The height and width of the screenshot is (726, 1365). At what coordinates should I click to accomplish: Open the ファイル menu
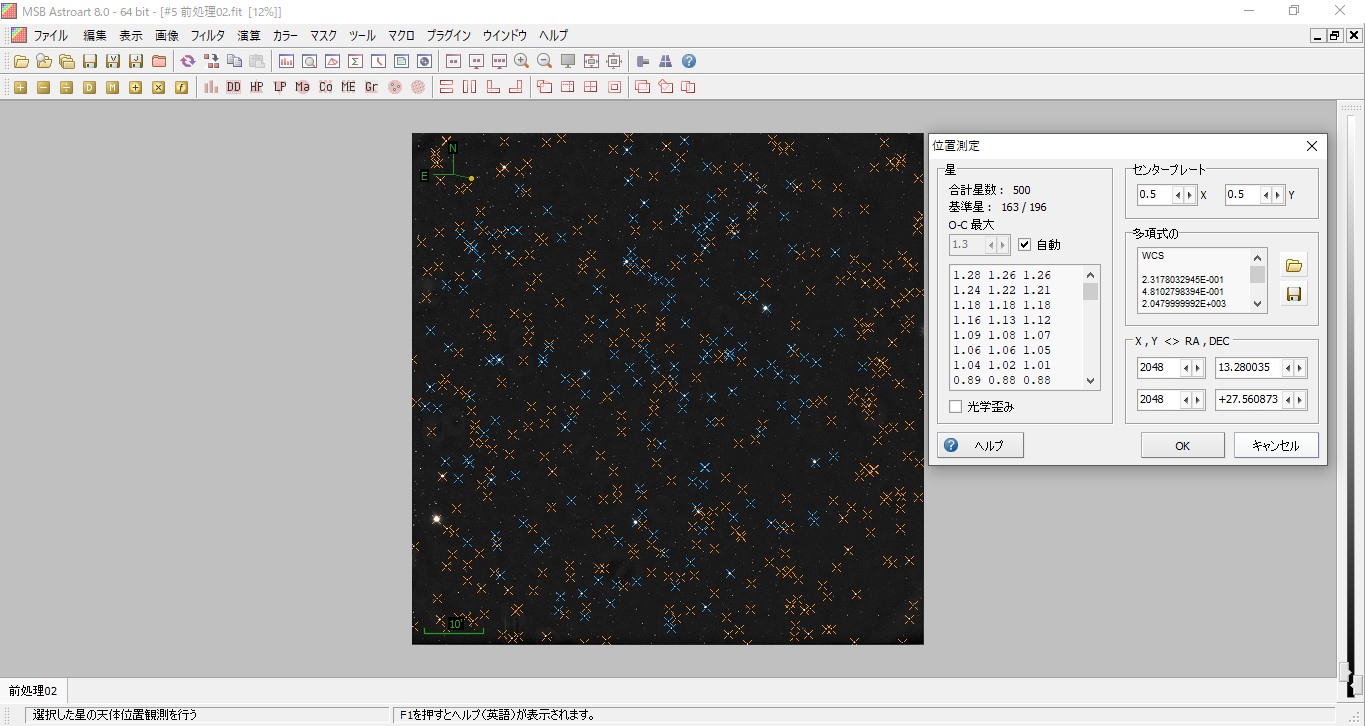coord(50,35)
